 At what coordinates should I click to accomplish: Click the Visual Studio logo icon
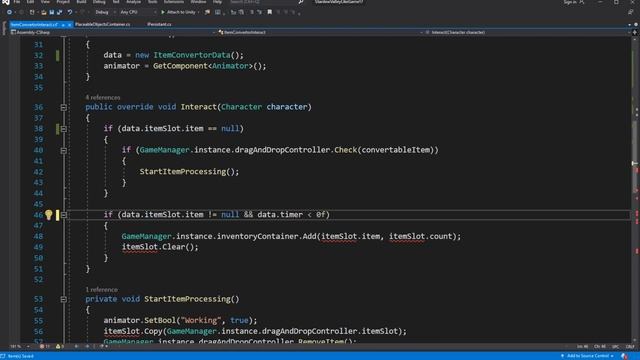pyautogui.click(x=5, y=2)
